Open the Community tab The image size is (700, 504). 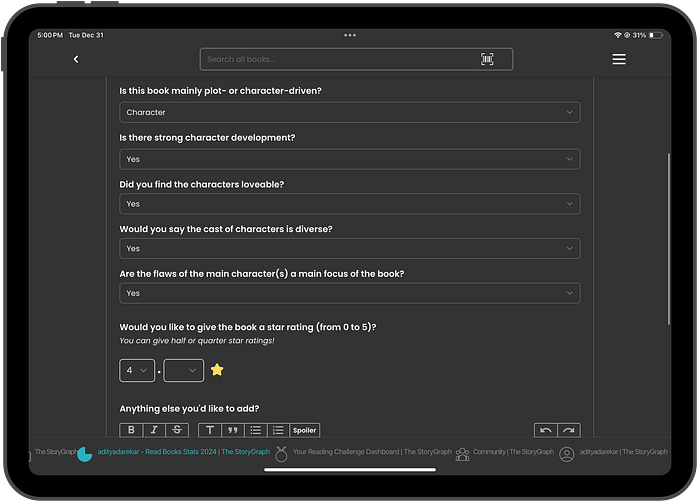tap(513, 452)
